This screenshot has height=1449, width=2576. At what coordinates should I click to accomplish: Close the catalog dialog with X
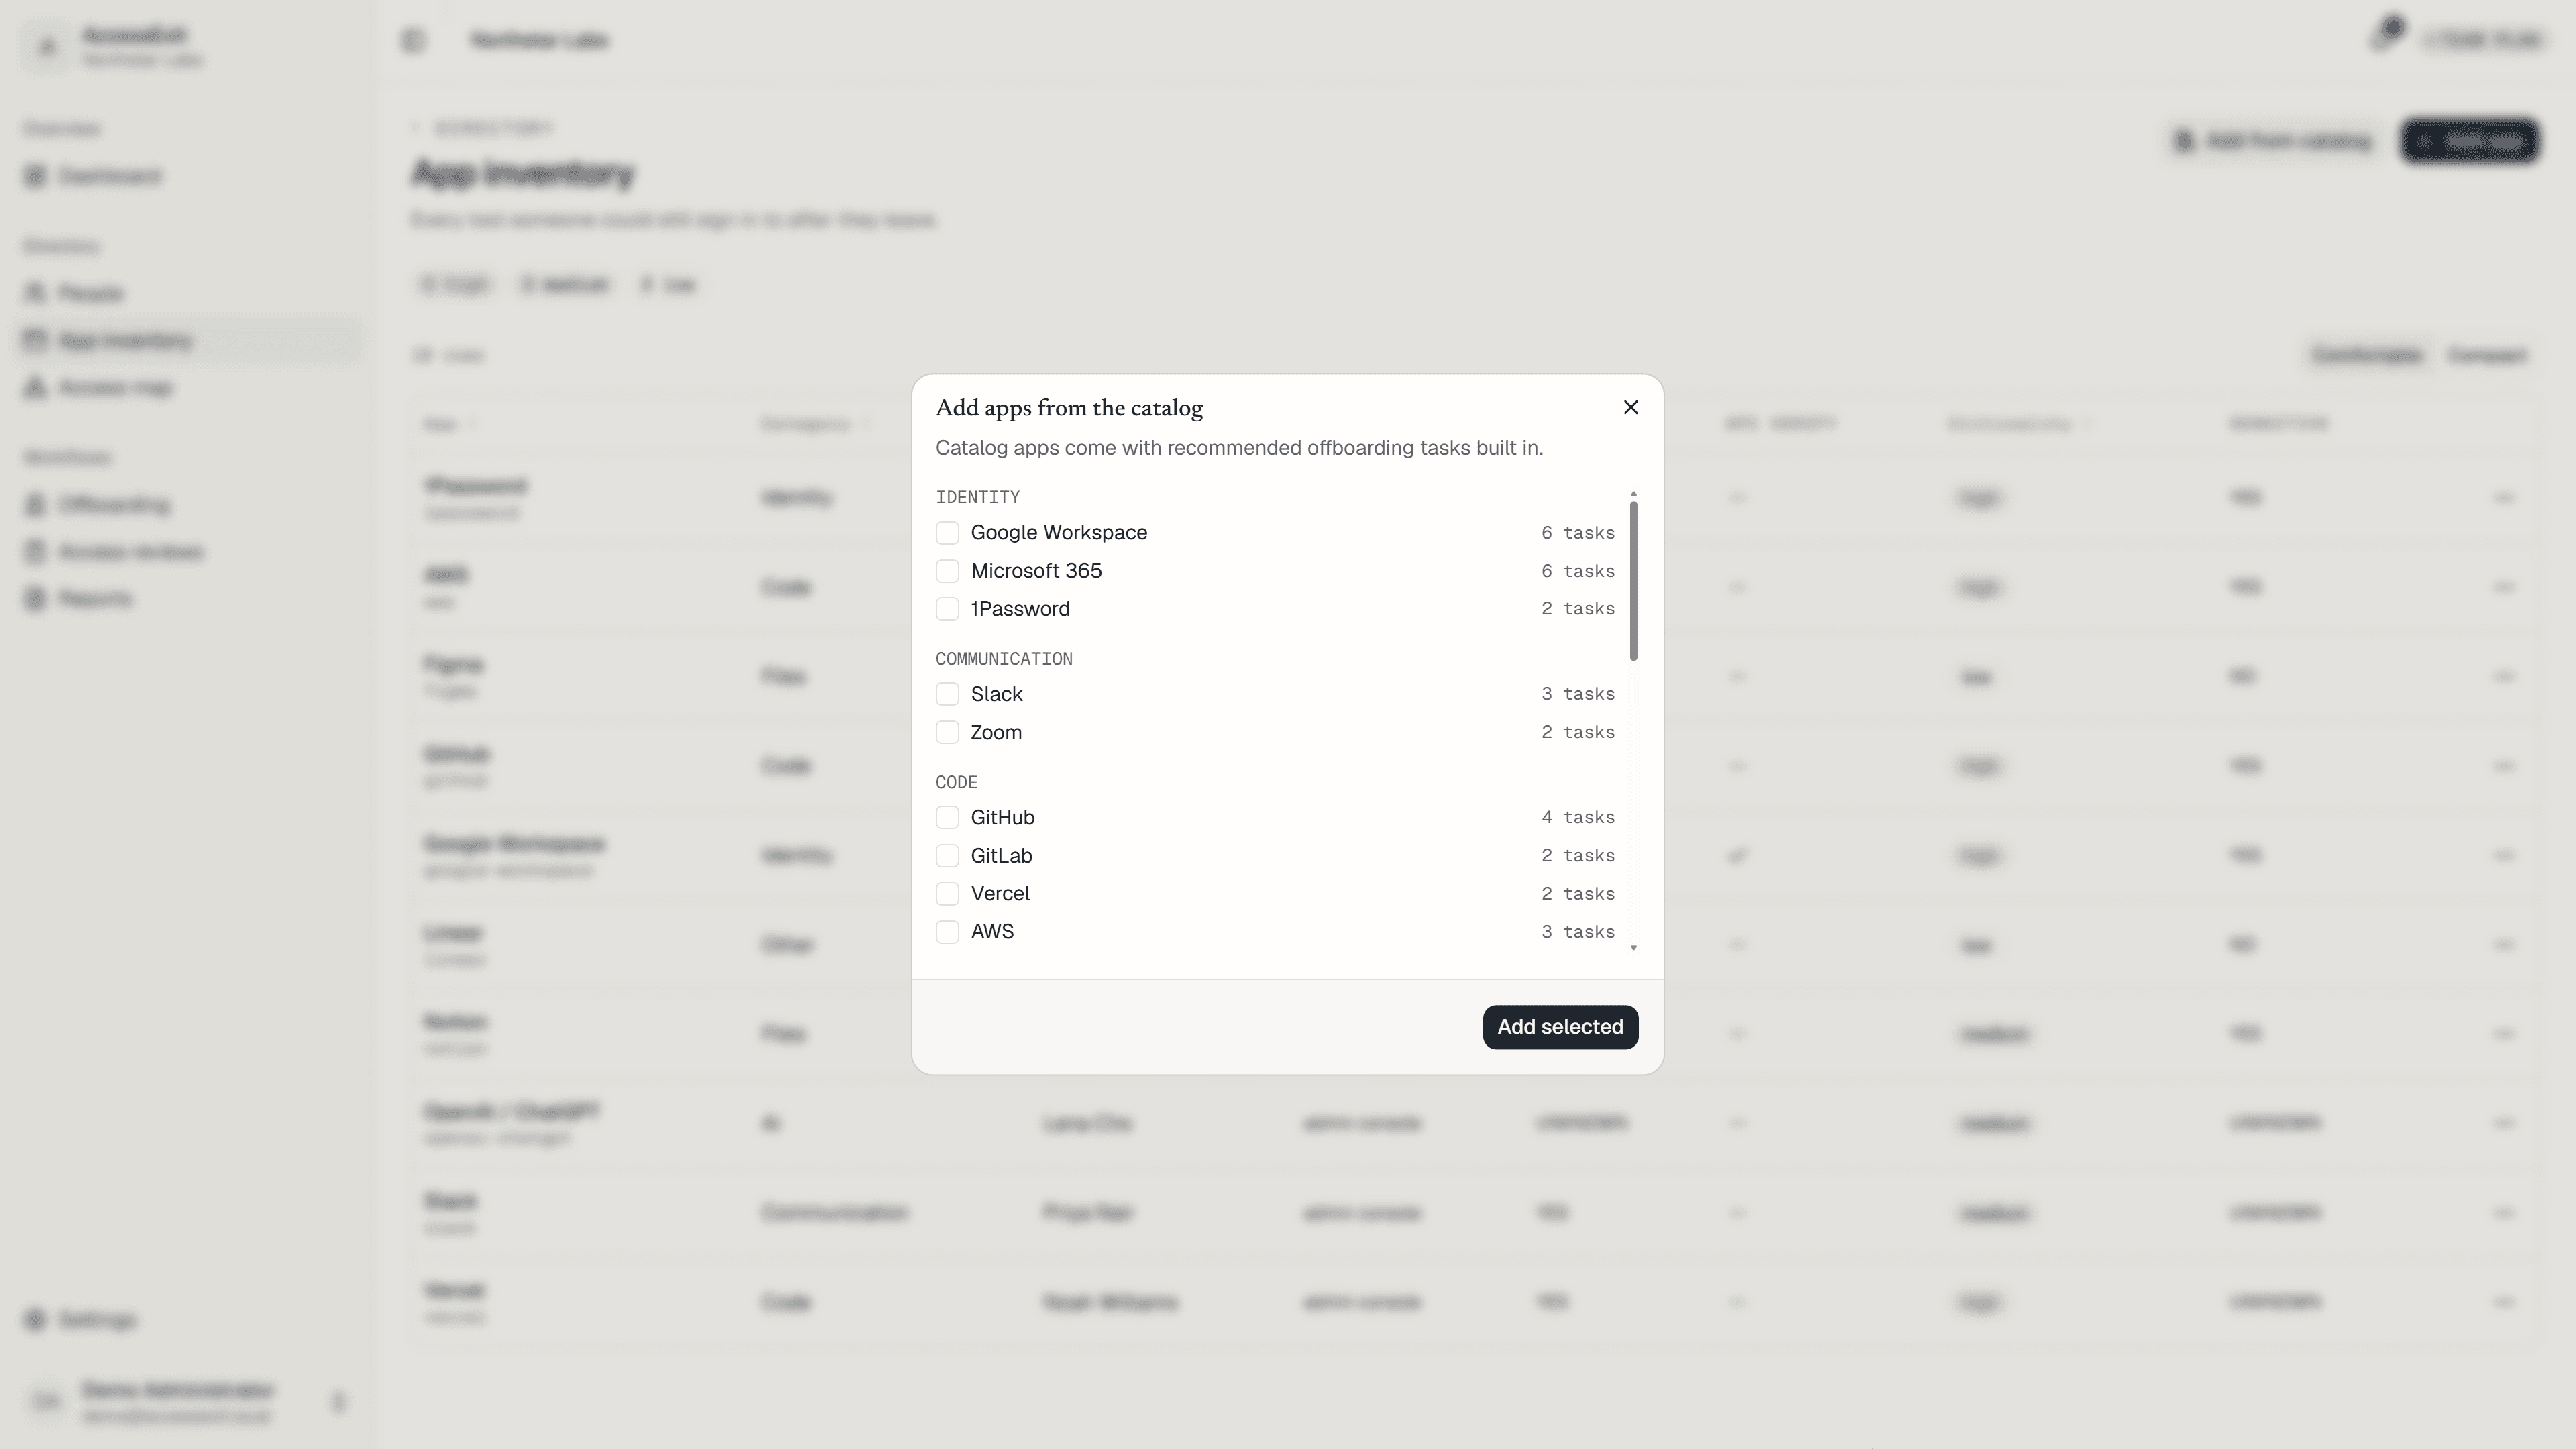(1631, 407)
